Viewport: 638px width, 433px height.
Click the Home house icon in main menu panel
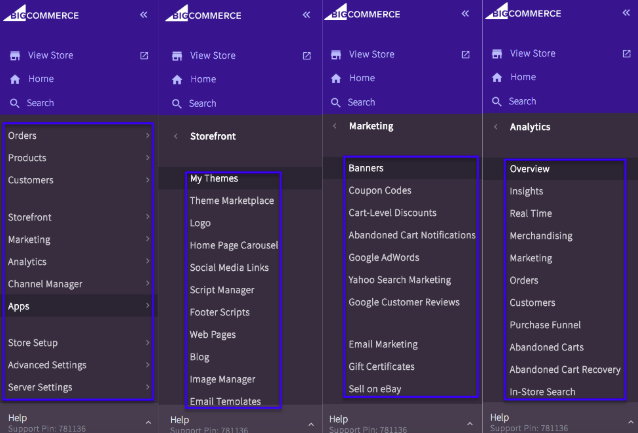click(x=15, y=79)
